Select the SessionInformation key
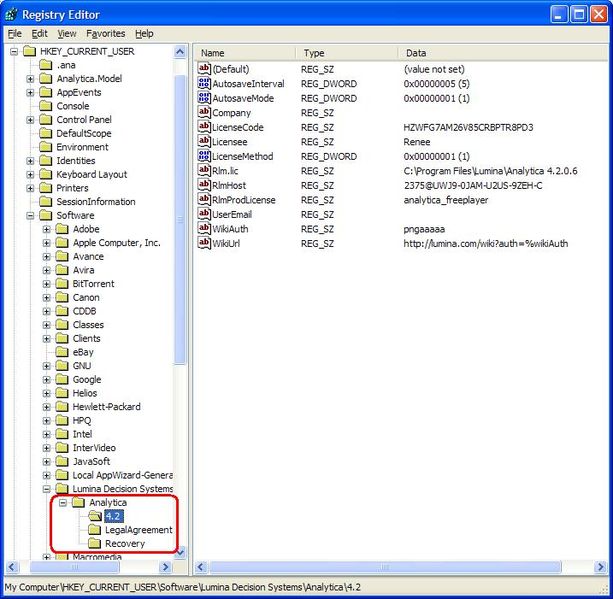The width and height of the screenshot is (613, 599). click(x=96, y=202)
